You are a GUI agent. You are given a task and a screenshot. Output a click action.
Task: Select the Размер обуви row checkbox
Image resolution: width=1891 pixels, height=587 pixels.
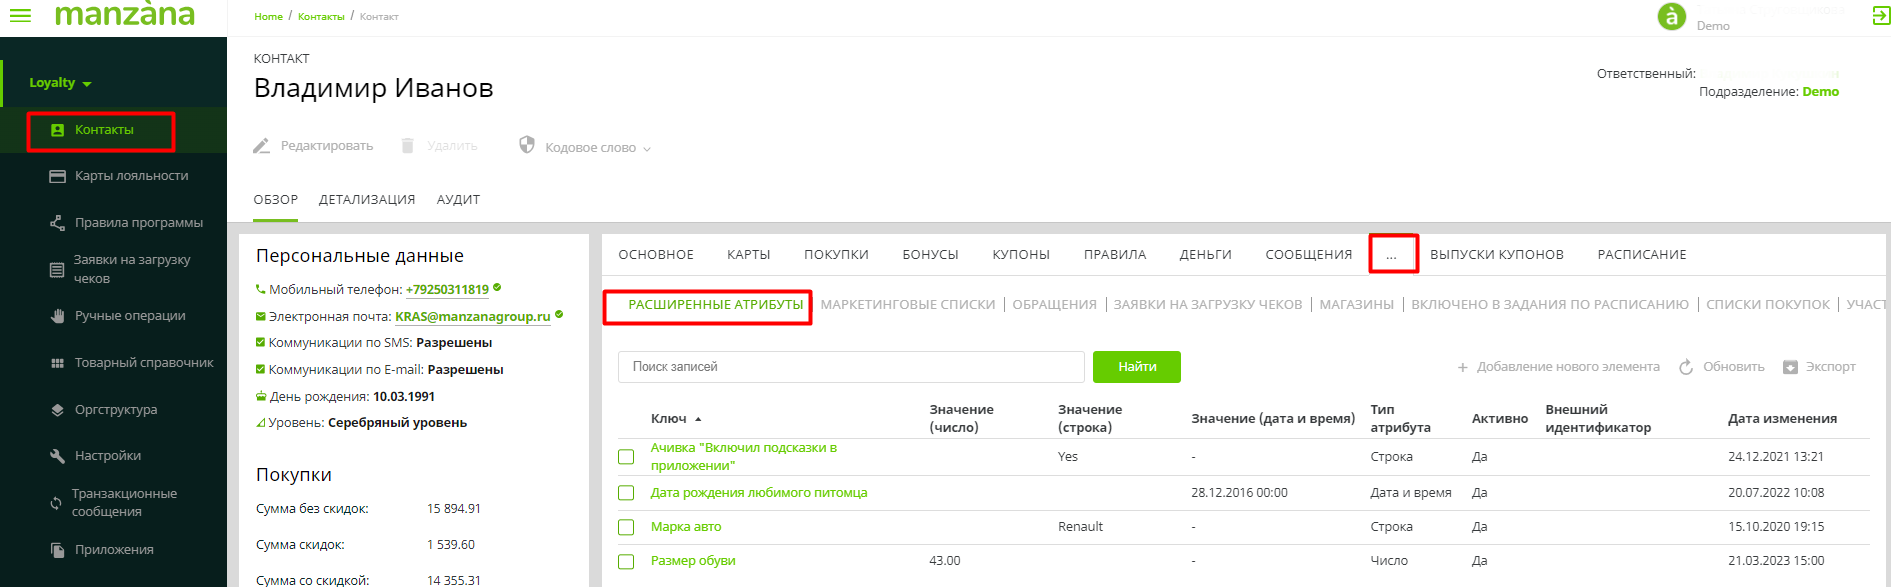626,561
